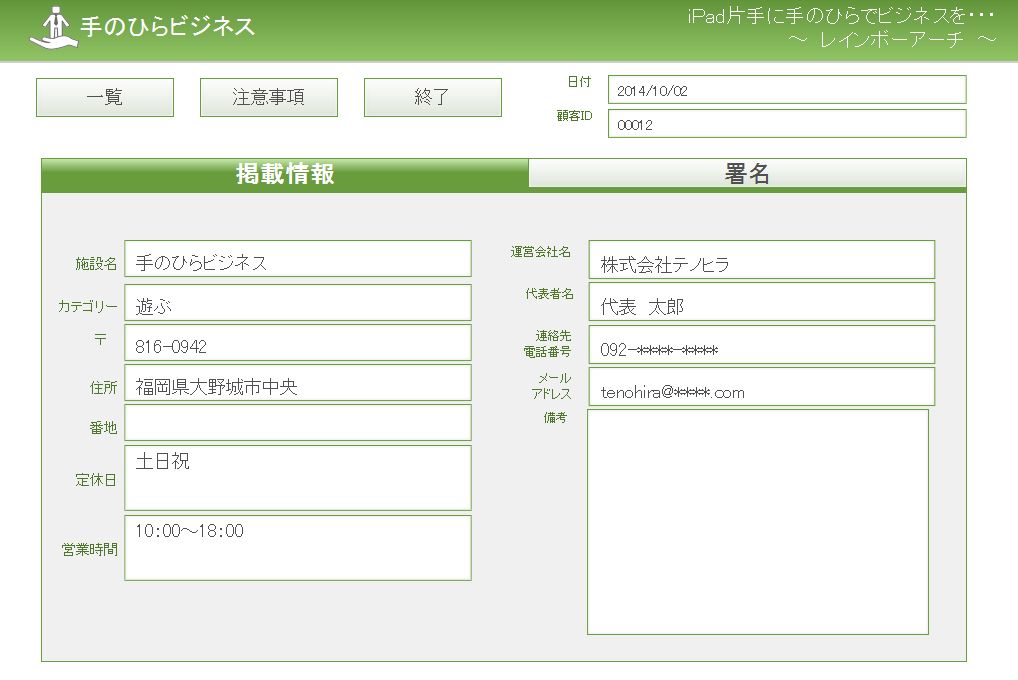This screenshot has height=680, width=1018.
Task: Click the 運営会社名 company name field
Action: [762, 260]
